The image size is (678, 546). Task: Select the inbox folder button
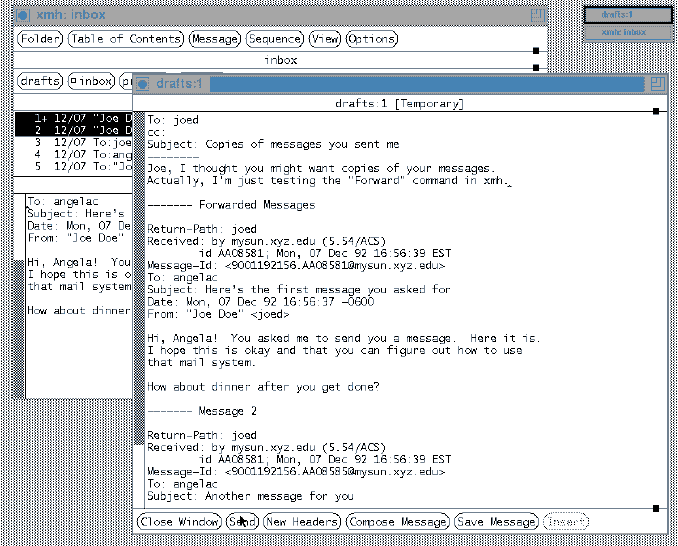(x=91, y=81)
